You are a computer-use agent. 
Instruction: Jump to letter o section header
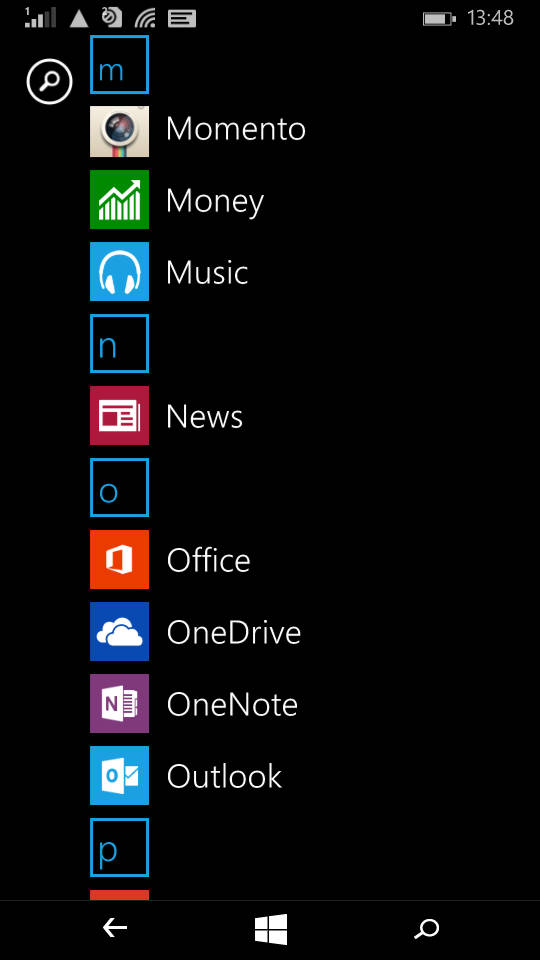click(x=119, y=487)
